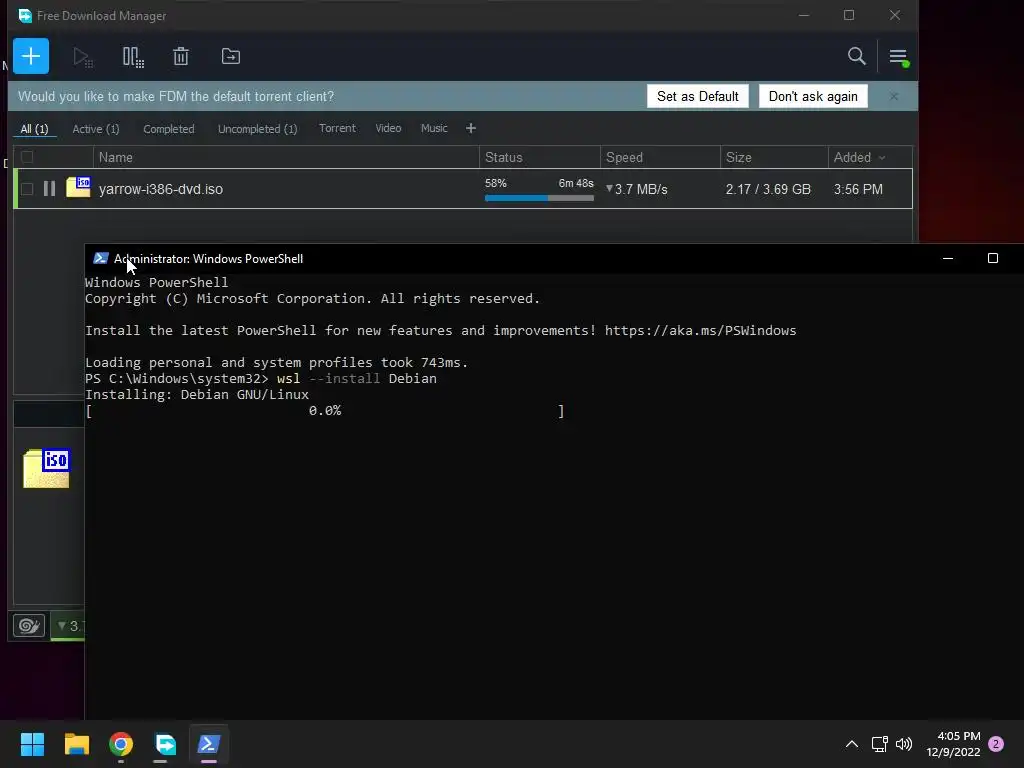Click large ISO thumbnail in details pane
1024x768 pixels.
tap(46, 468)
